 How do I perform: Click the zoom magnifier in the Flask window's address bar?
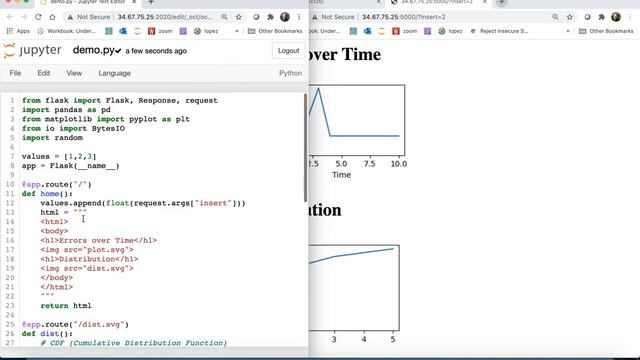[x=556, y=17]
